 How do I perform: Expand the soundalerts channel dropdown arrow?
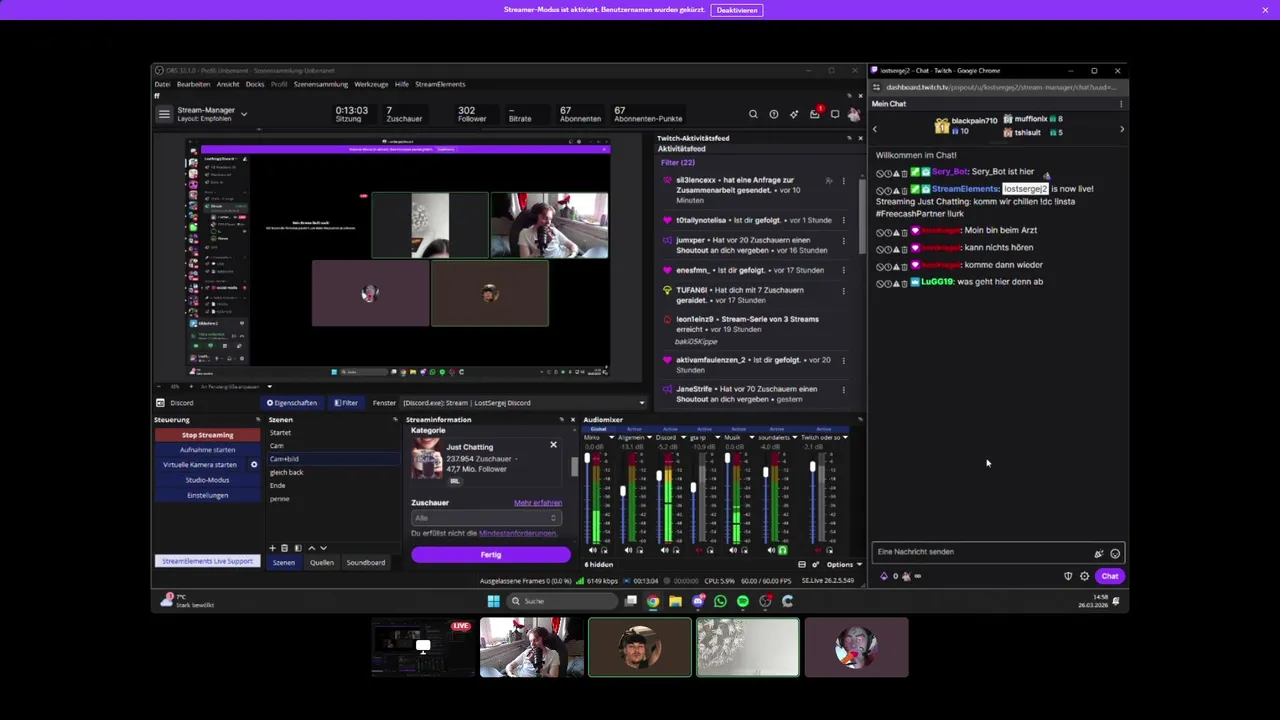pos(795,437)
